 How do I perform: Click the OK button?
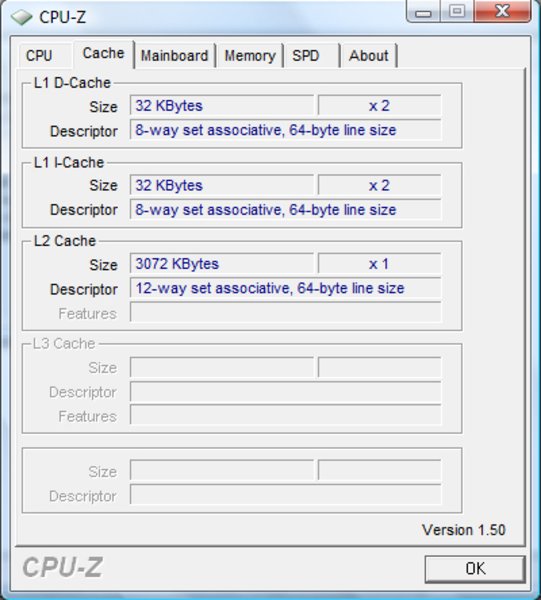475,569
